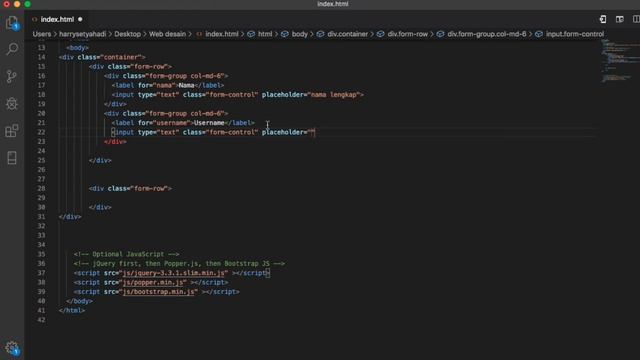Open the Source Control view
640x360 pixels.
point(12,76)
